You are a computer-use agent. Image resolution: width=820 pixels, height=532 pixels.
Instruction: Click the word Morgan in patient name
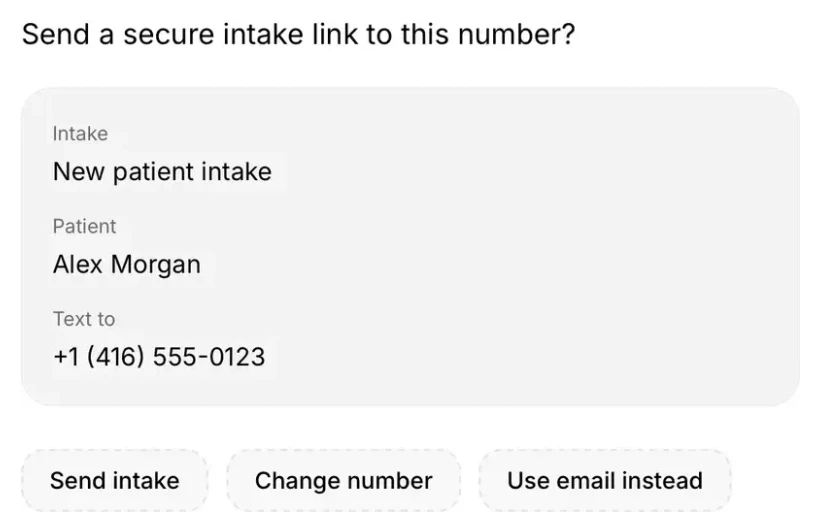(156, 265)
